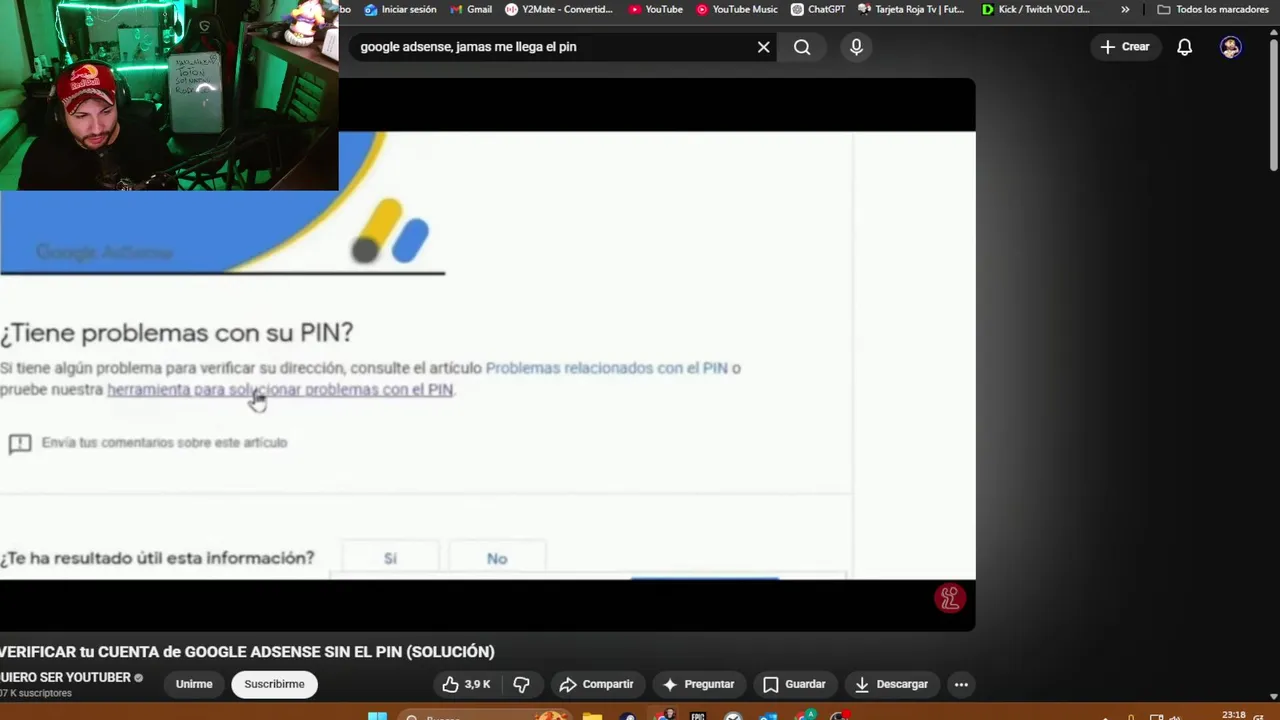Click the Preguntar button
Image resolution: width=1280 pixels, height=720 pixels.
698,684
